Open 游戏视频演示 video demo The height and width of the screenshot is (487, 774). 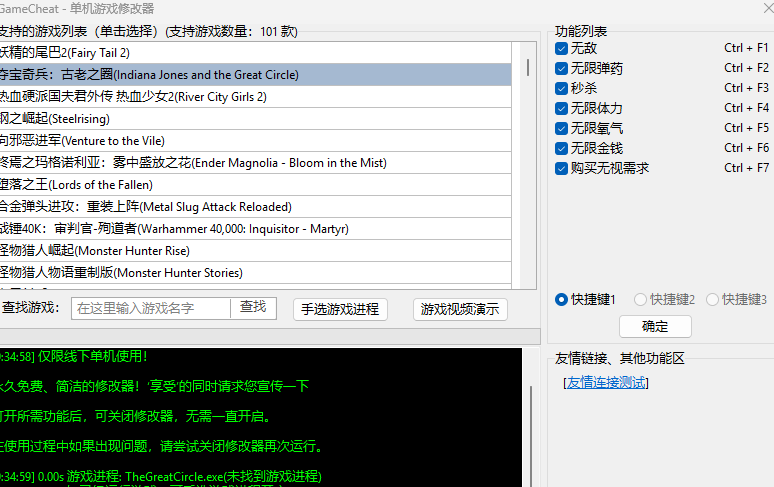460,309
